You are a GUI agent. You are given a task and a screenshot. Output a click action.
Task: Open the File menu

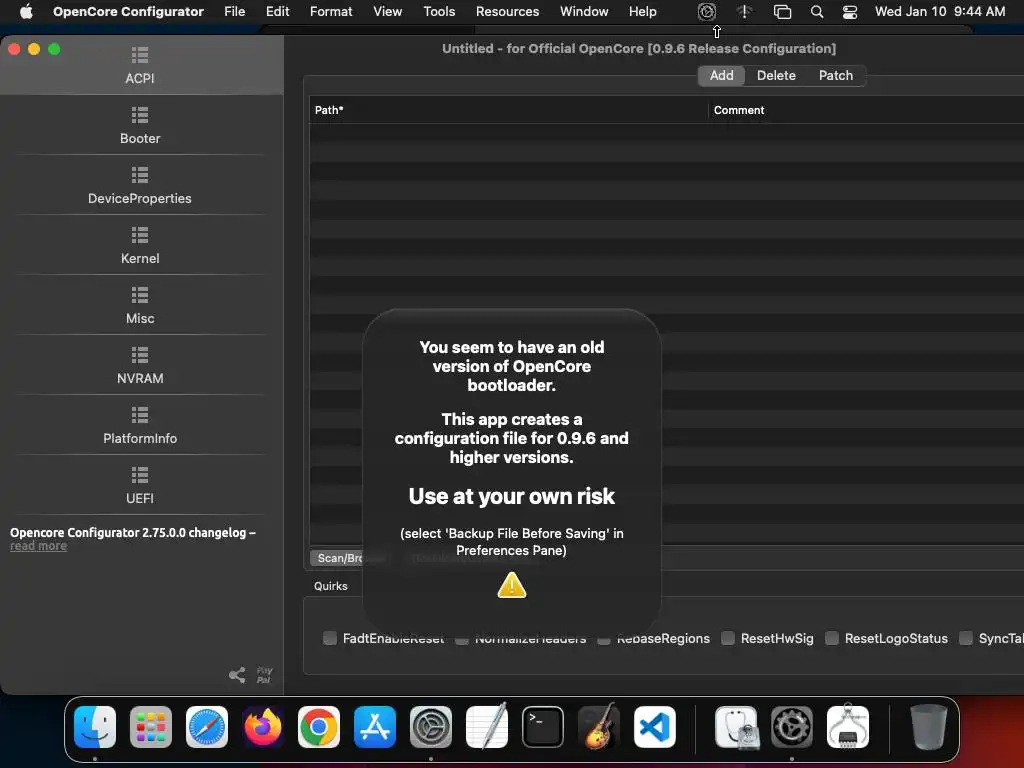pos(234,12)
